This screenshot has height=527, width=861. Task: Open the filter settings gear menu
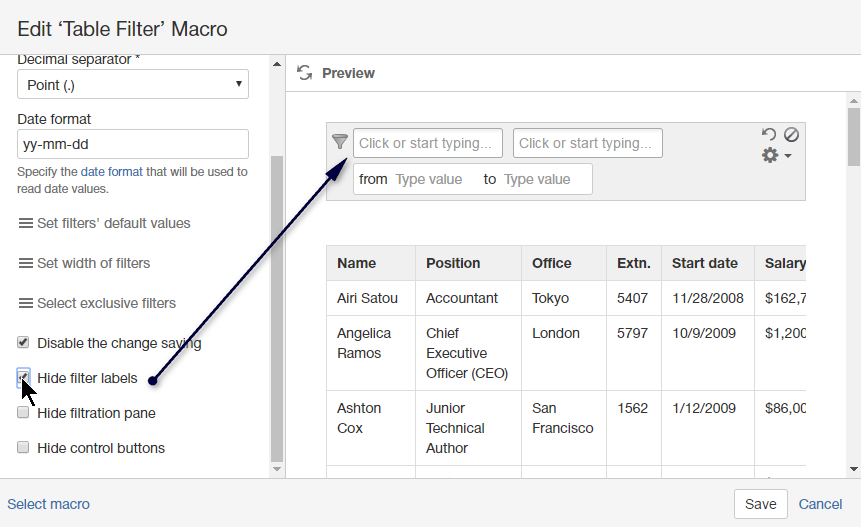coord(776,156)
